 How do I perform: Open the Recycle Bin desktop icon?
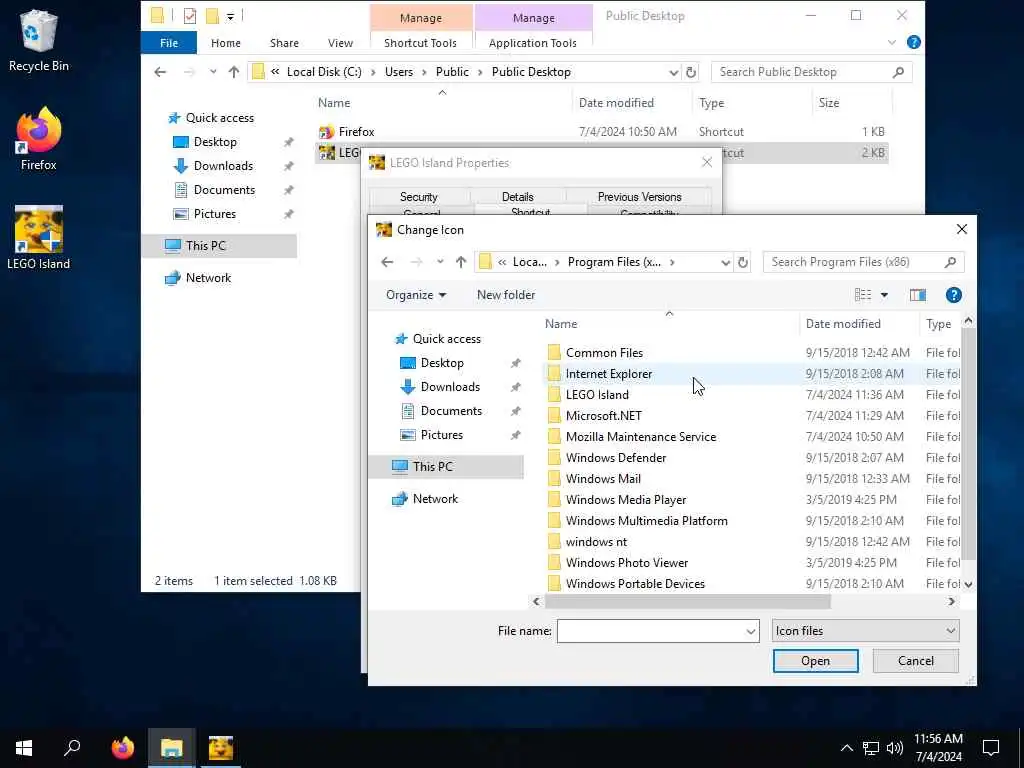[39, 40]
